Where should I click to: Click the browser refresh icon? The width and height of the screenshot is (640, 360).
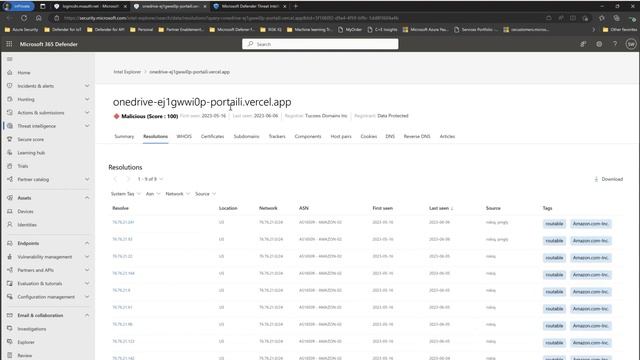[24, 18]
